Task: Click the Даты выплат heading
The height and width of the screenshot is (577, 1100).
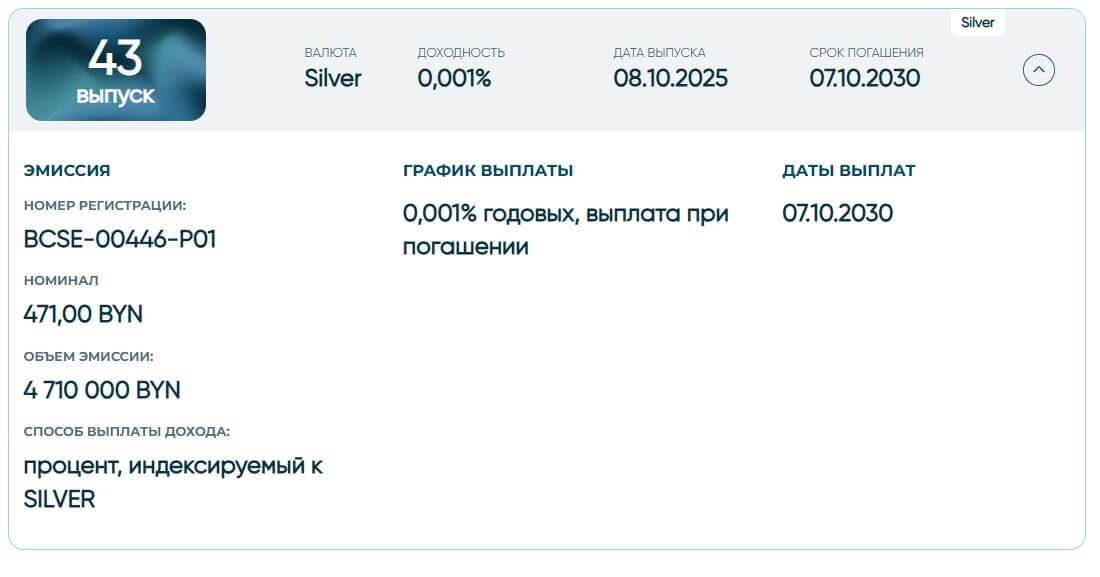Action: pos(848,171)
